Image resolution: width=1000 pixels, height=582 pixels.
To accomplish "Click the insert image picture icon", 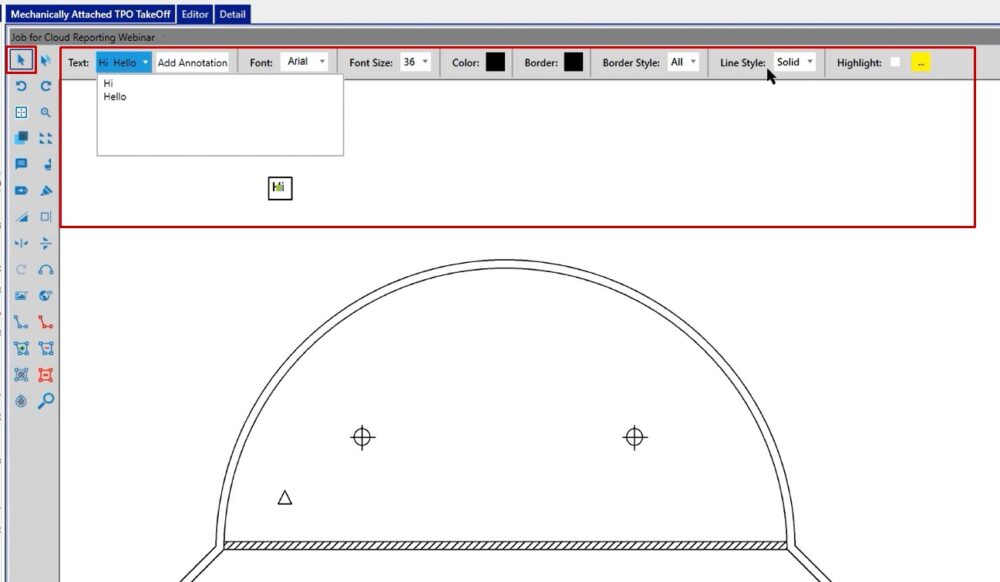I will tap(21, 296).
